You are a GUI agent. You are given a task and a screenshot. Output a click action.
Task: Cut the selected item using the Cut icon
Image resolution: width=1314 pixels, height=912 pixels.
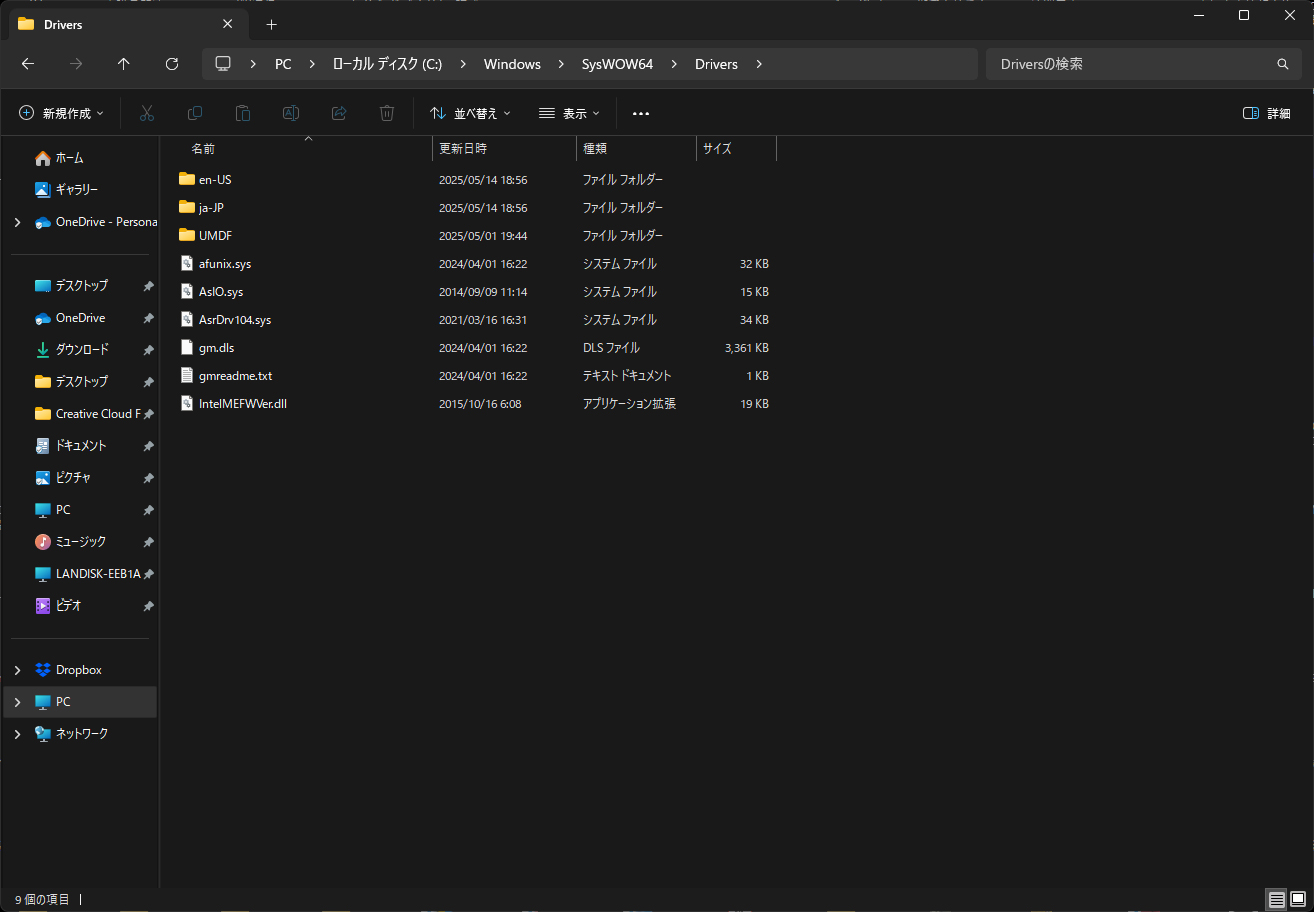click(147, 113)
